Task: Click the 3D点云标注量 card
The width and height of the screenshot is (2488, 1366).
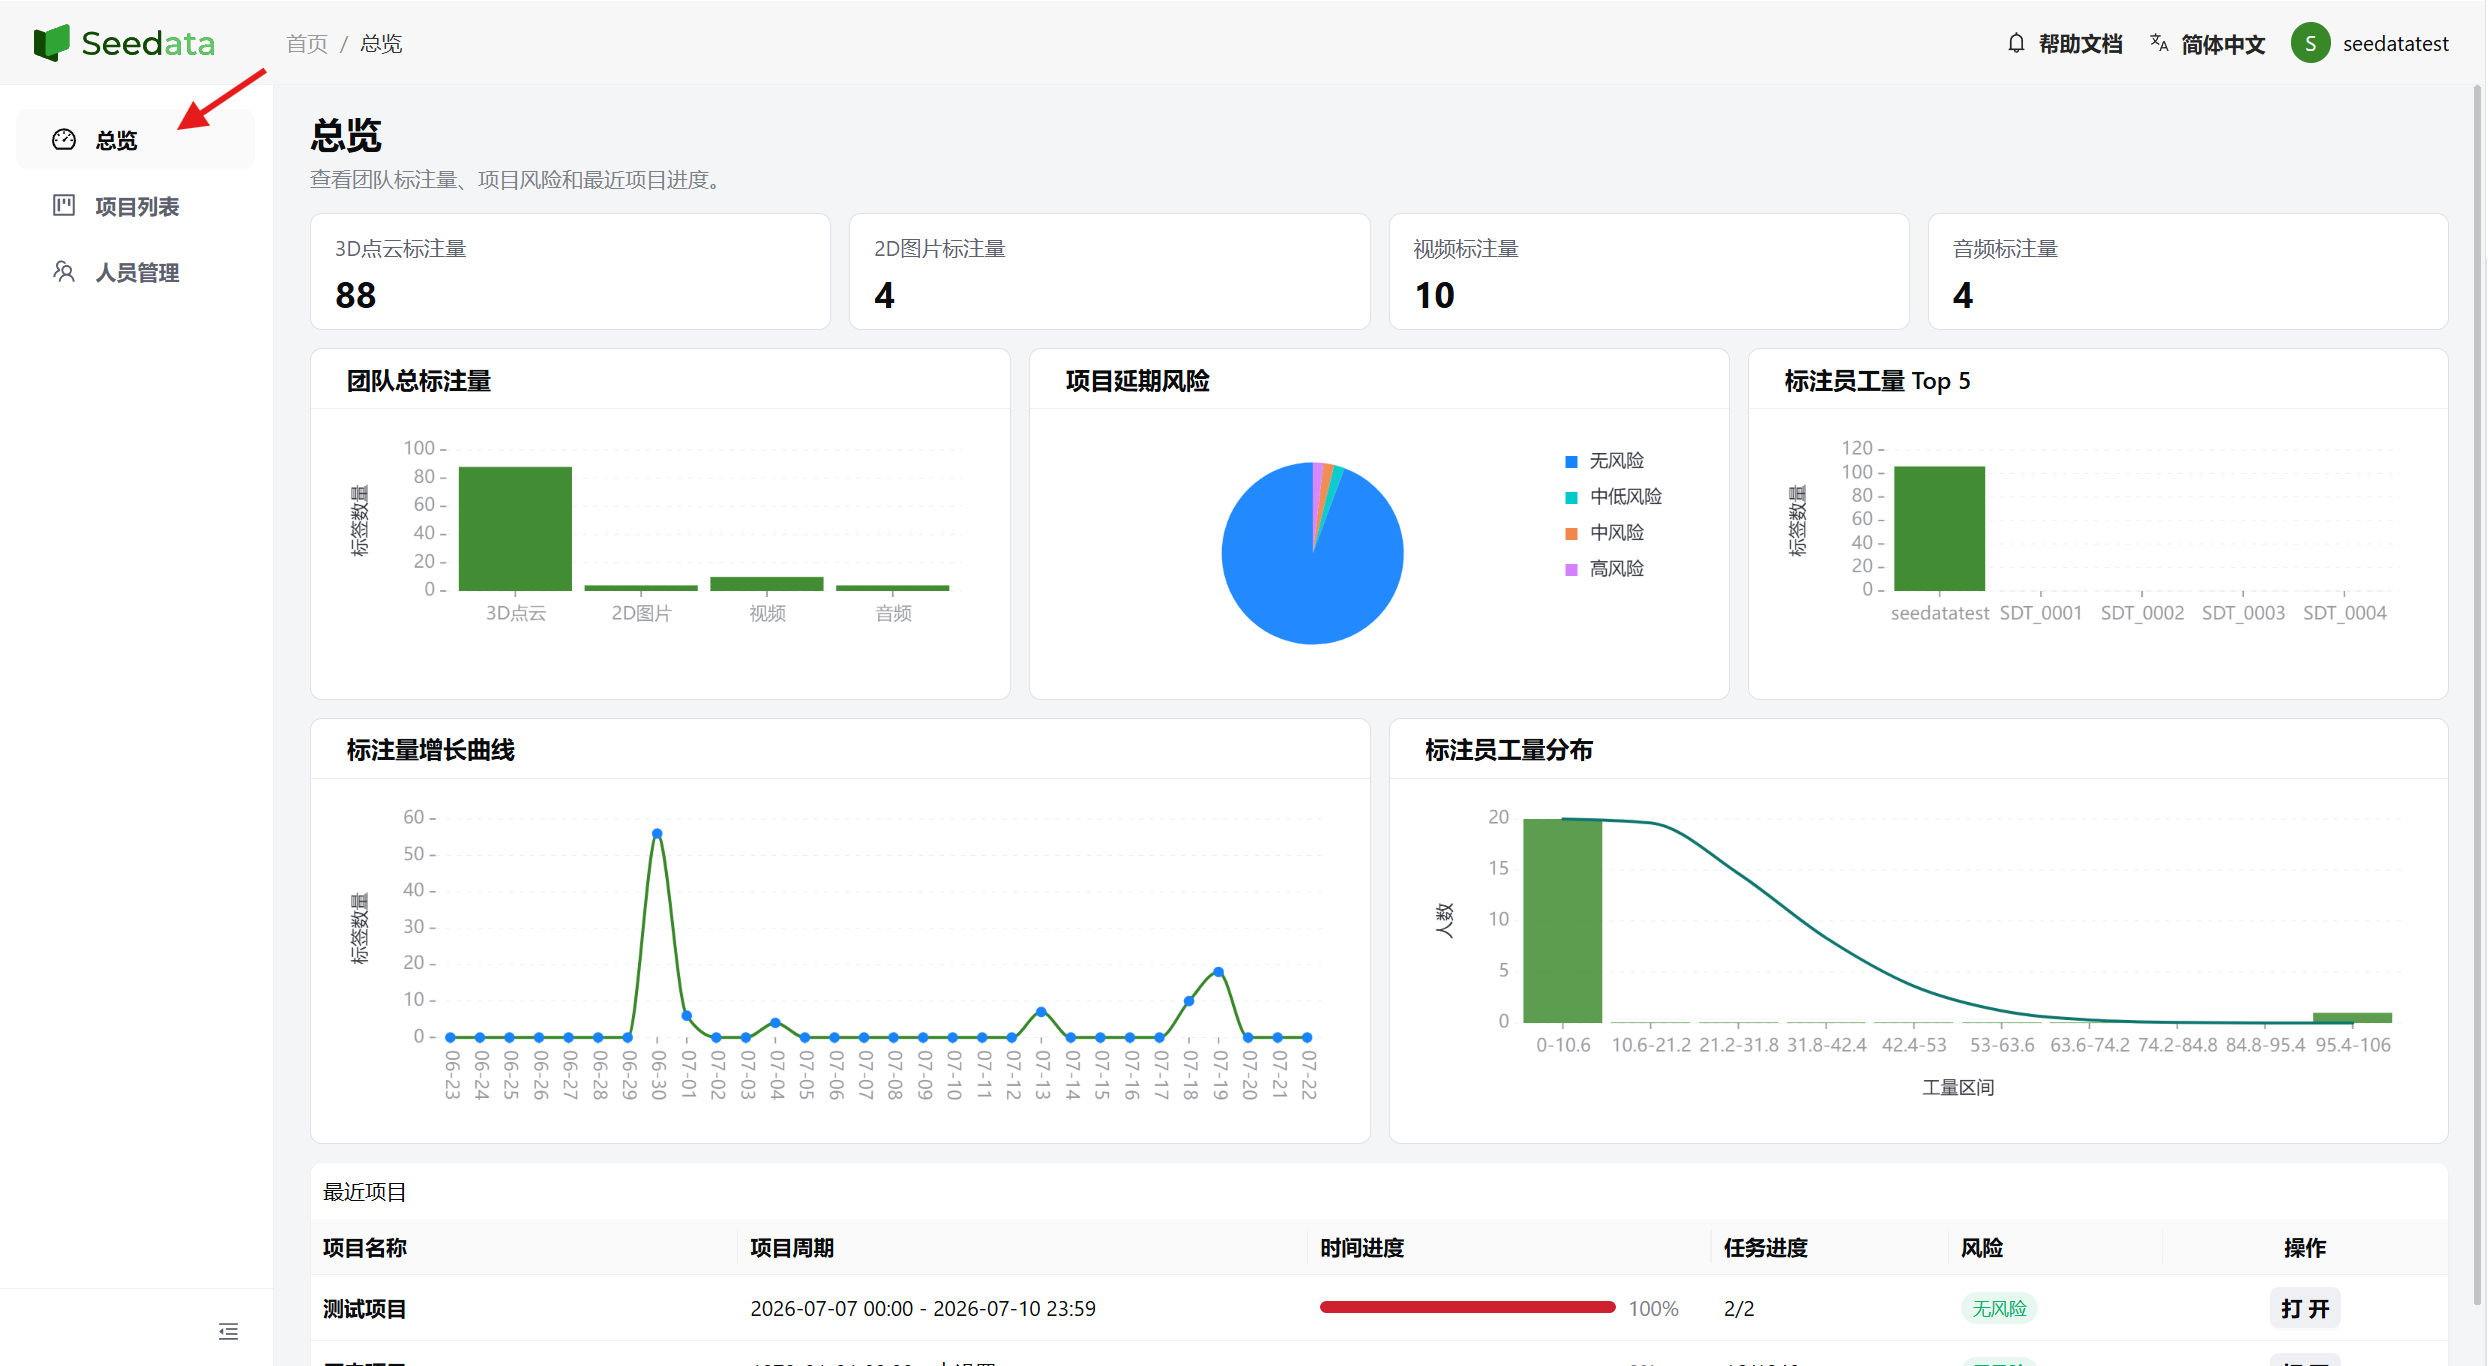Action: point(570,271)
